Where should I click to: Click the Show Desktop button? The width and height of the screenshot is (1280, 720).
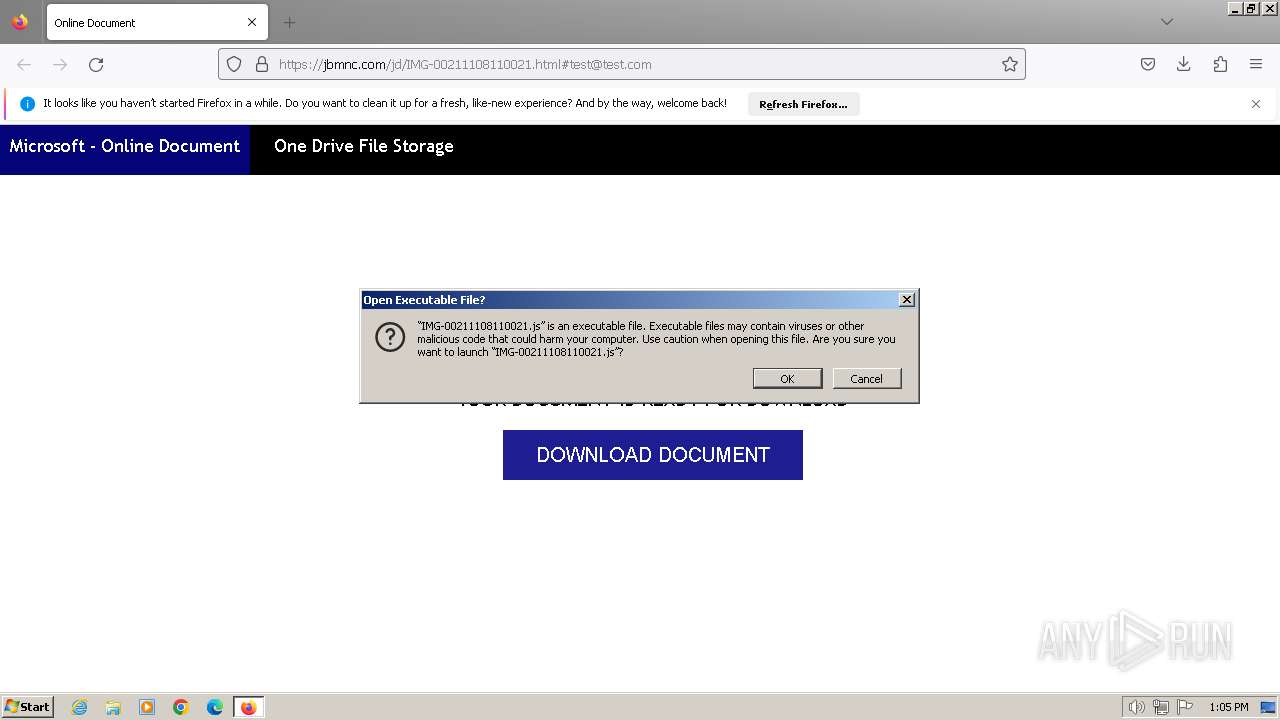tap(1269, 707)
